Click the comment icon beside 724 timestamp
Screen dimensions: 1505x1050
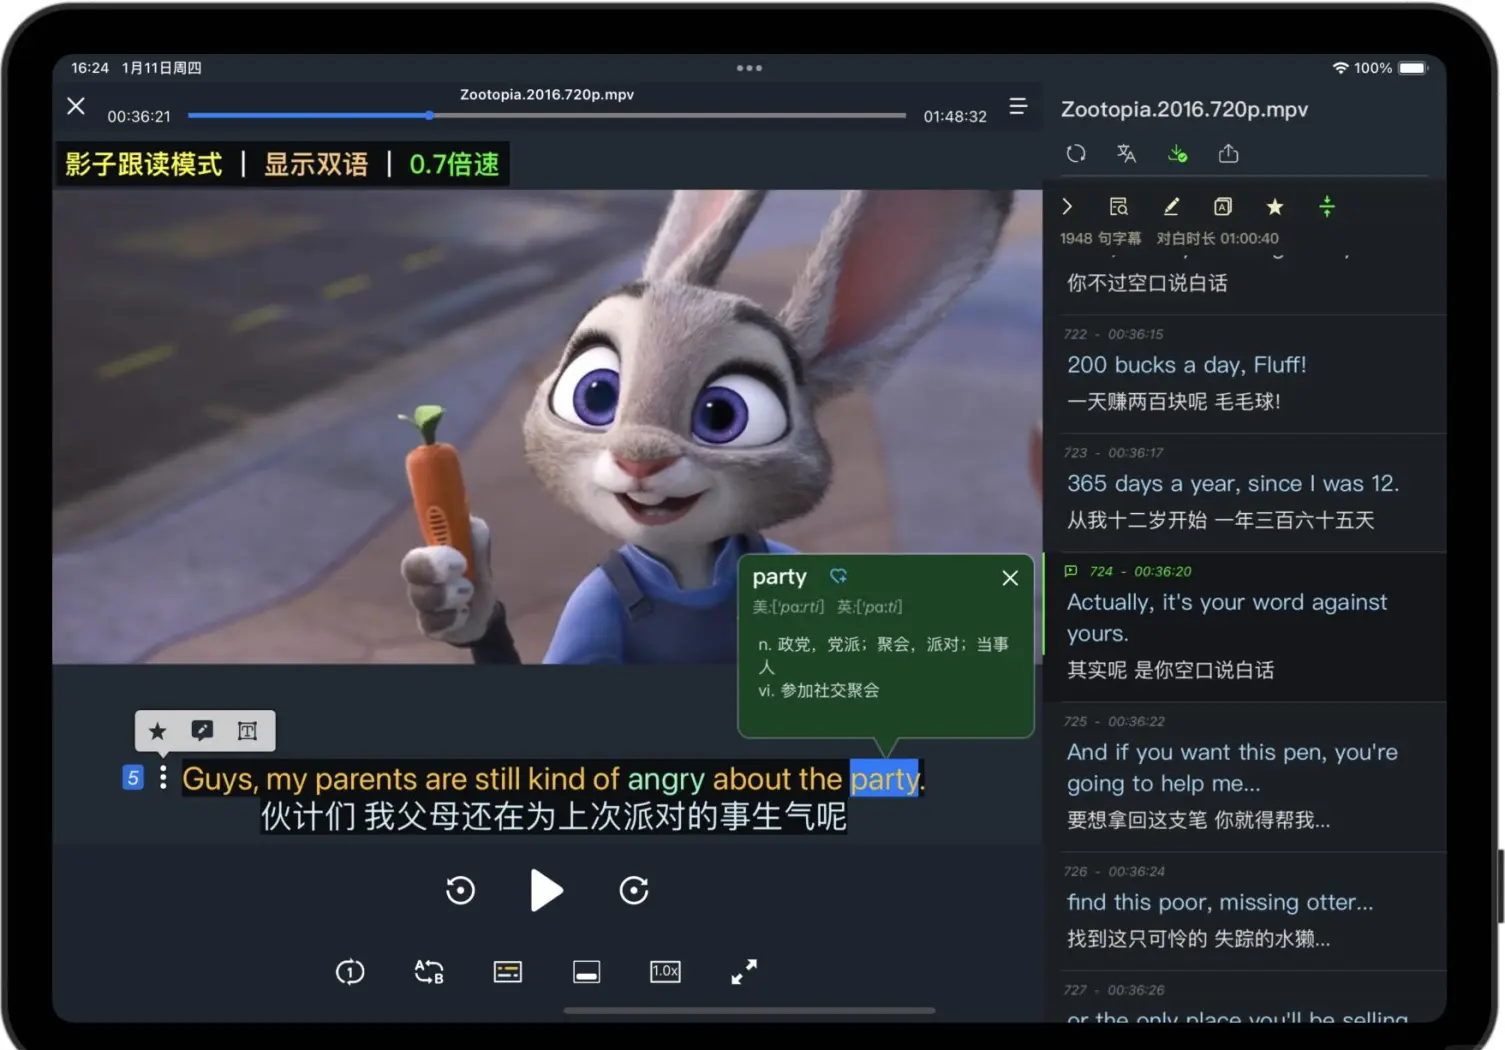(x=1071, y=571)
